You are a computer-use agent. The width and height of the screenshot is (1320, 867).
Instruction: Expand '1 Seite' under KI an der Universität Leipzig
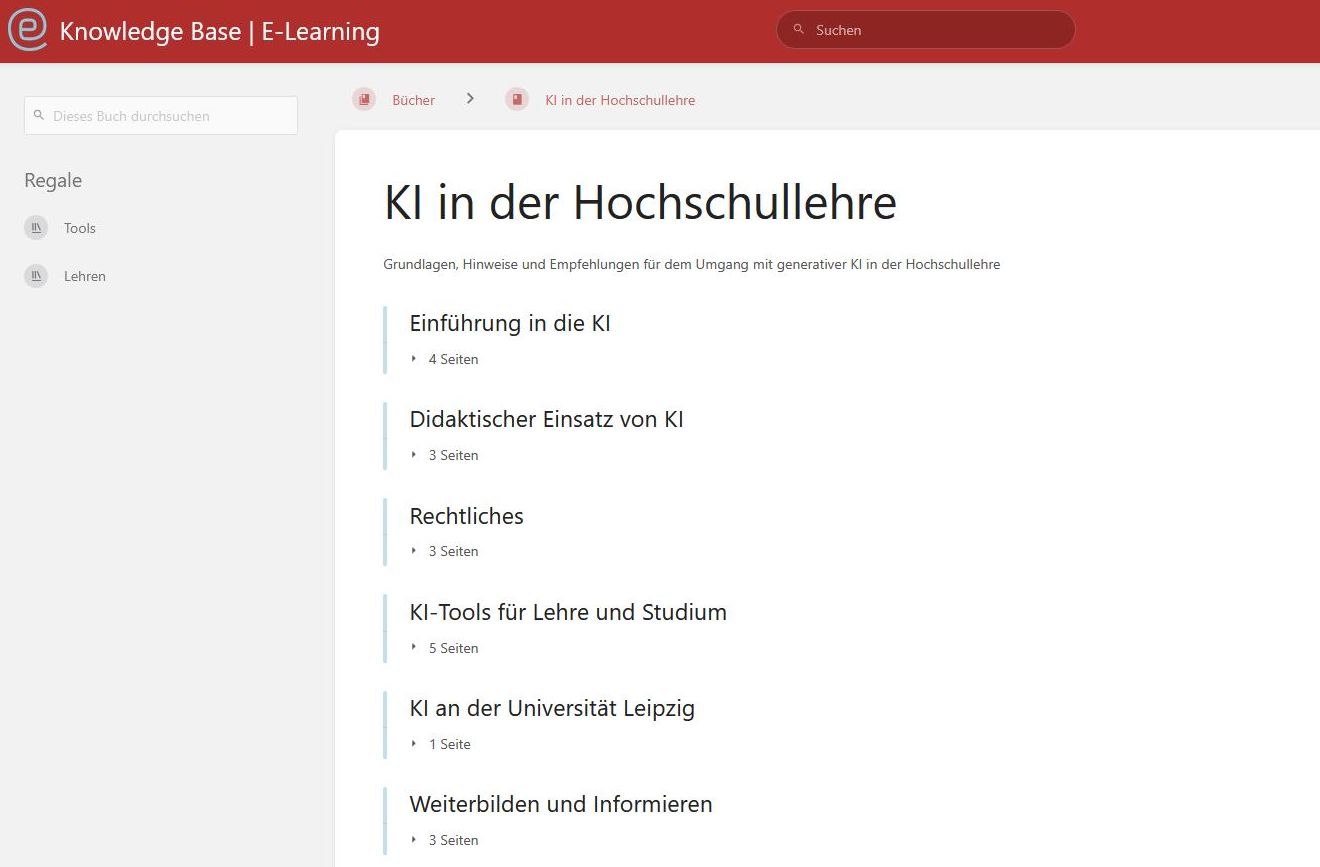tap(441, 744)
